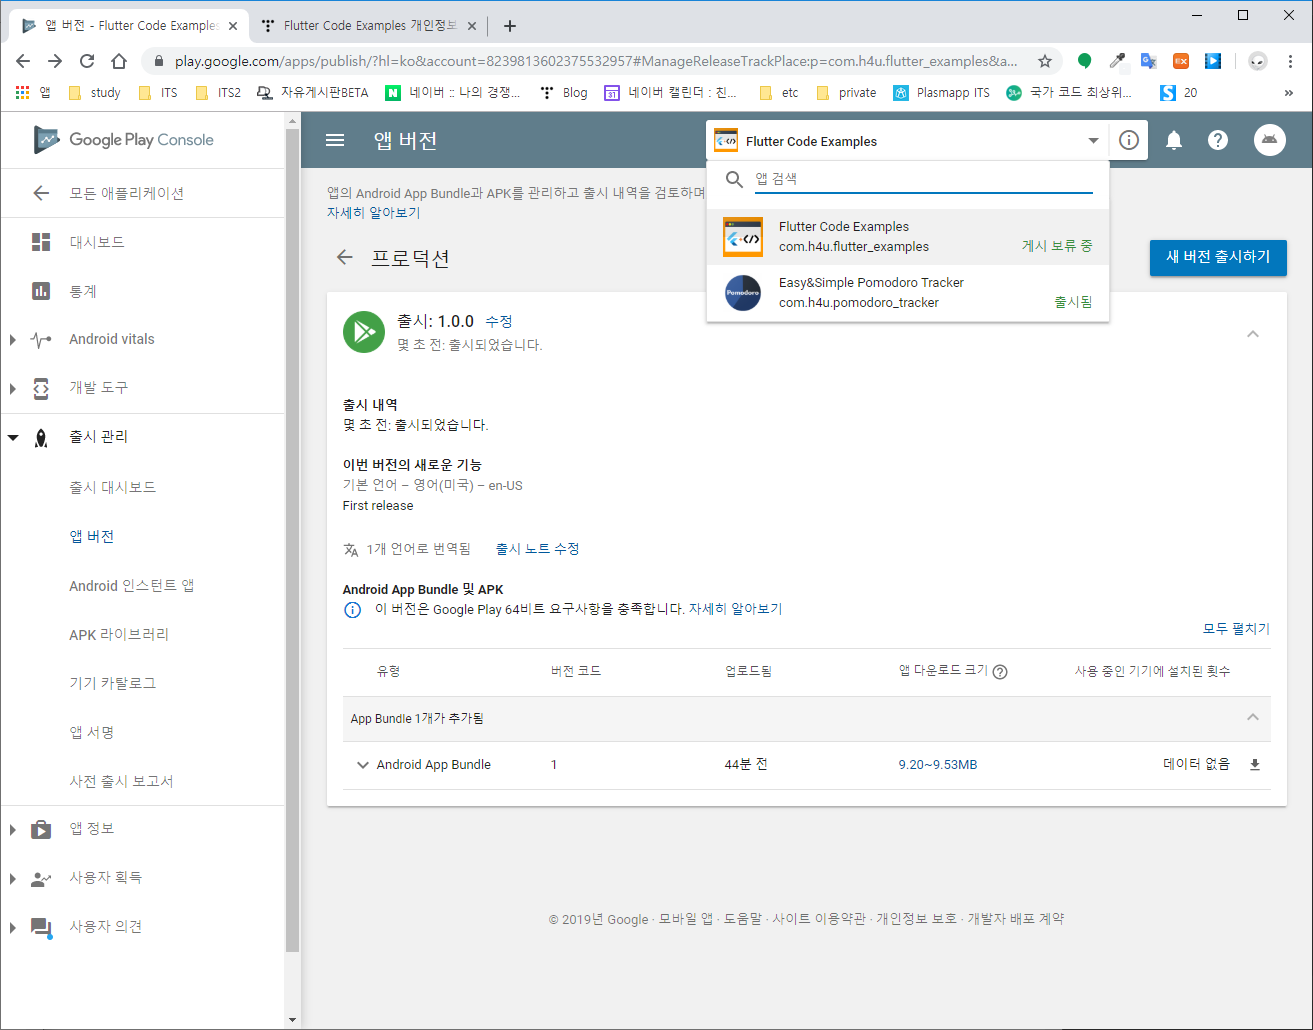The height and width of the screenshot is (1030, 1313).
Task: Open Chrome's three-dot menu
Action: click(x=1291, y=61)
